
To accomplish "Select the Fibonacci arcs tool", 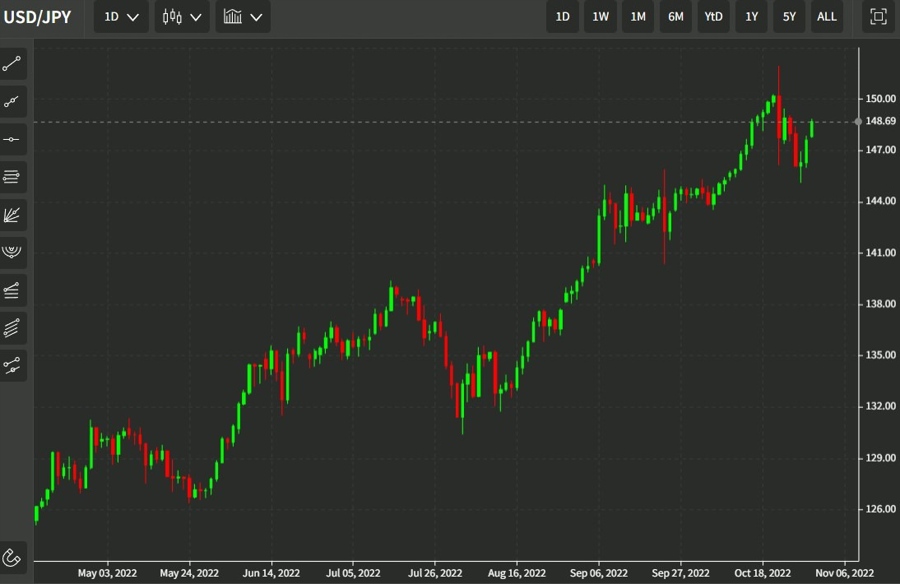I will [12, 253].
